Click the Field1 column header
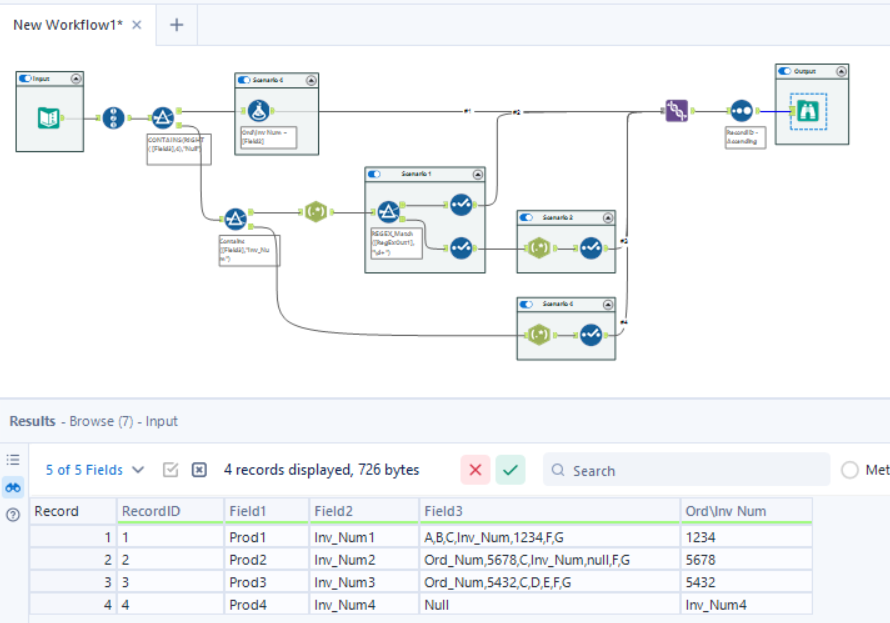This screenshot has height=623, width=890. [x=267, y=511]
